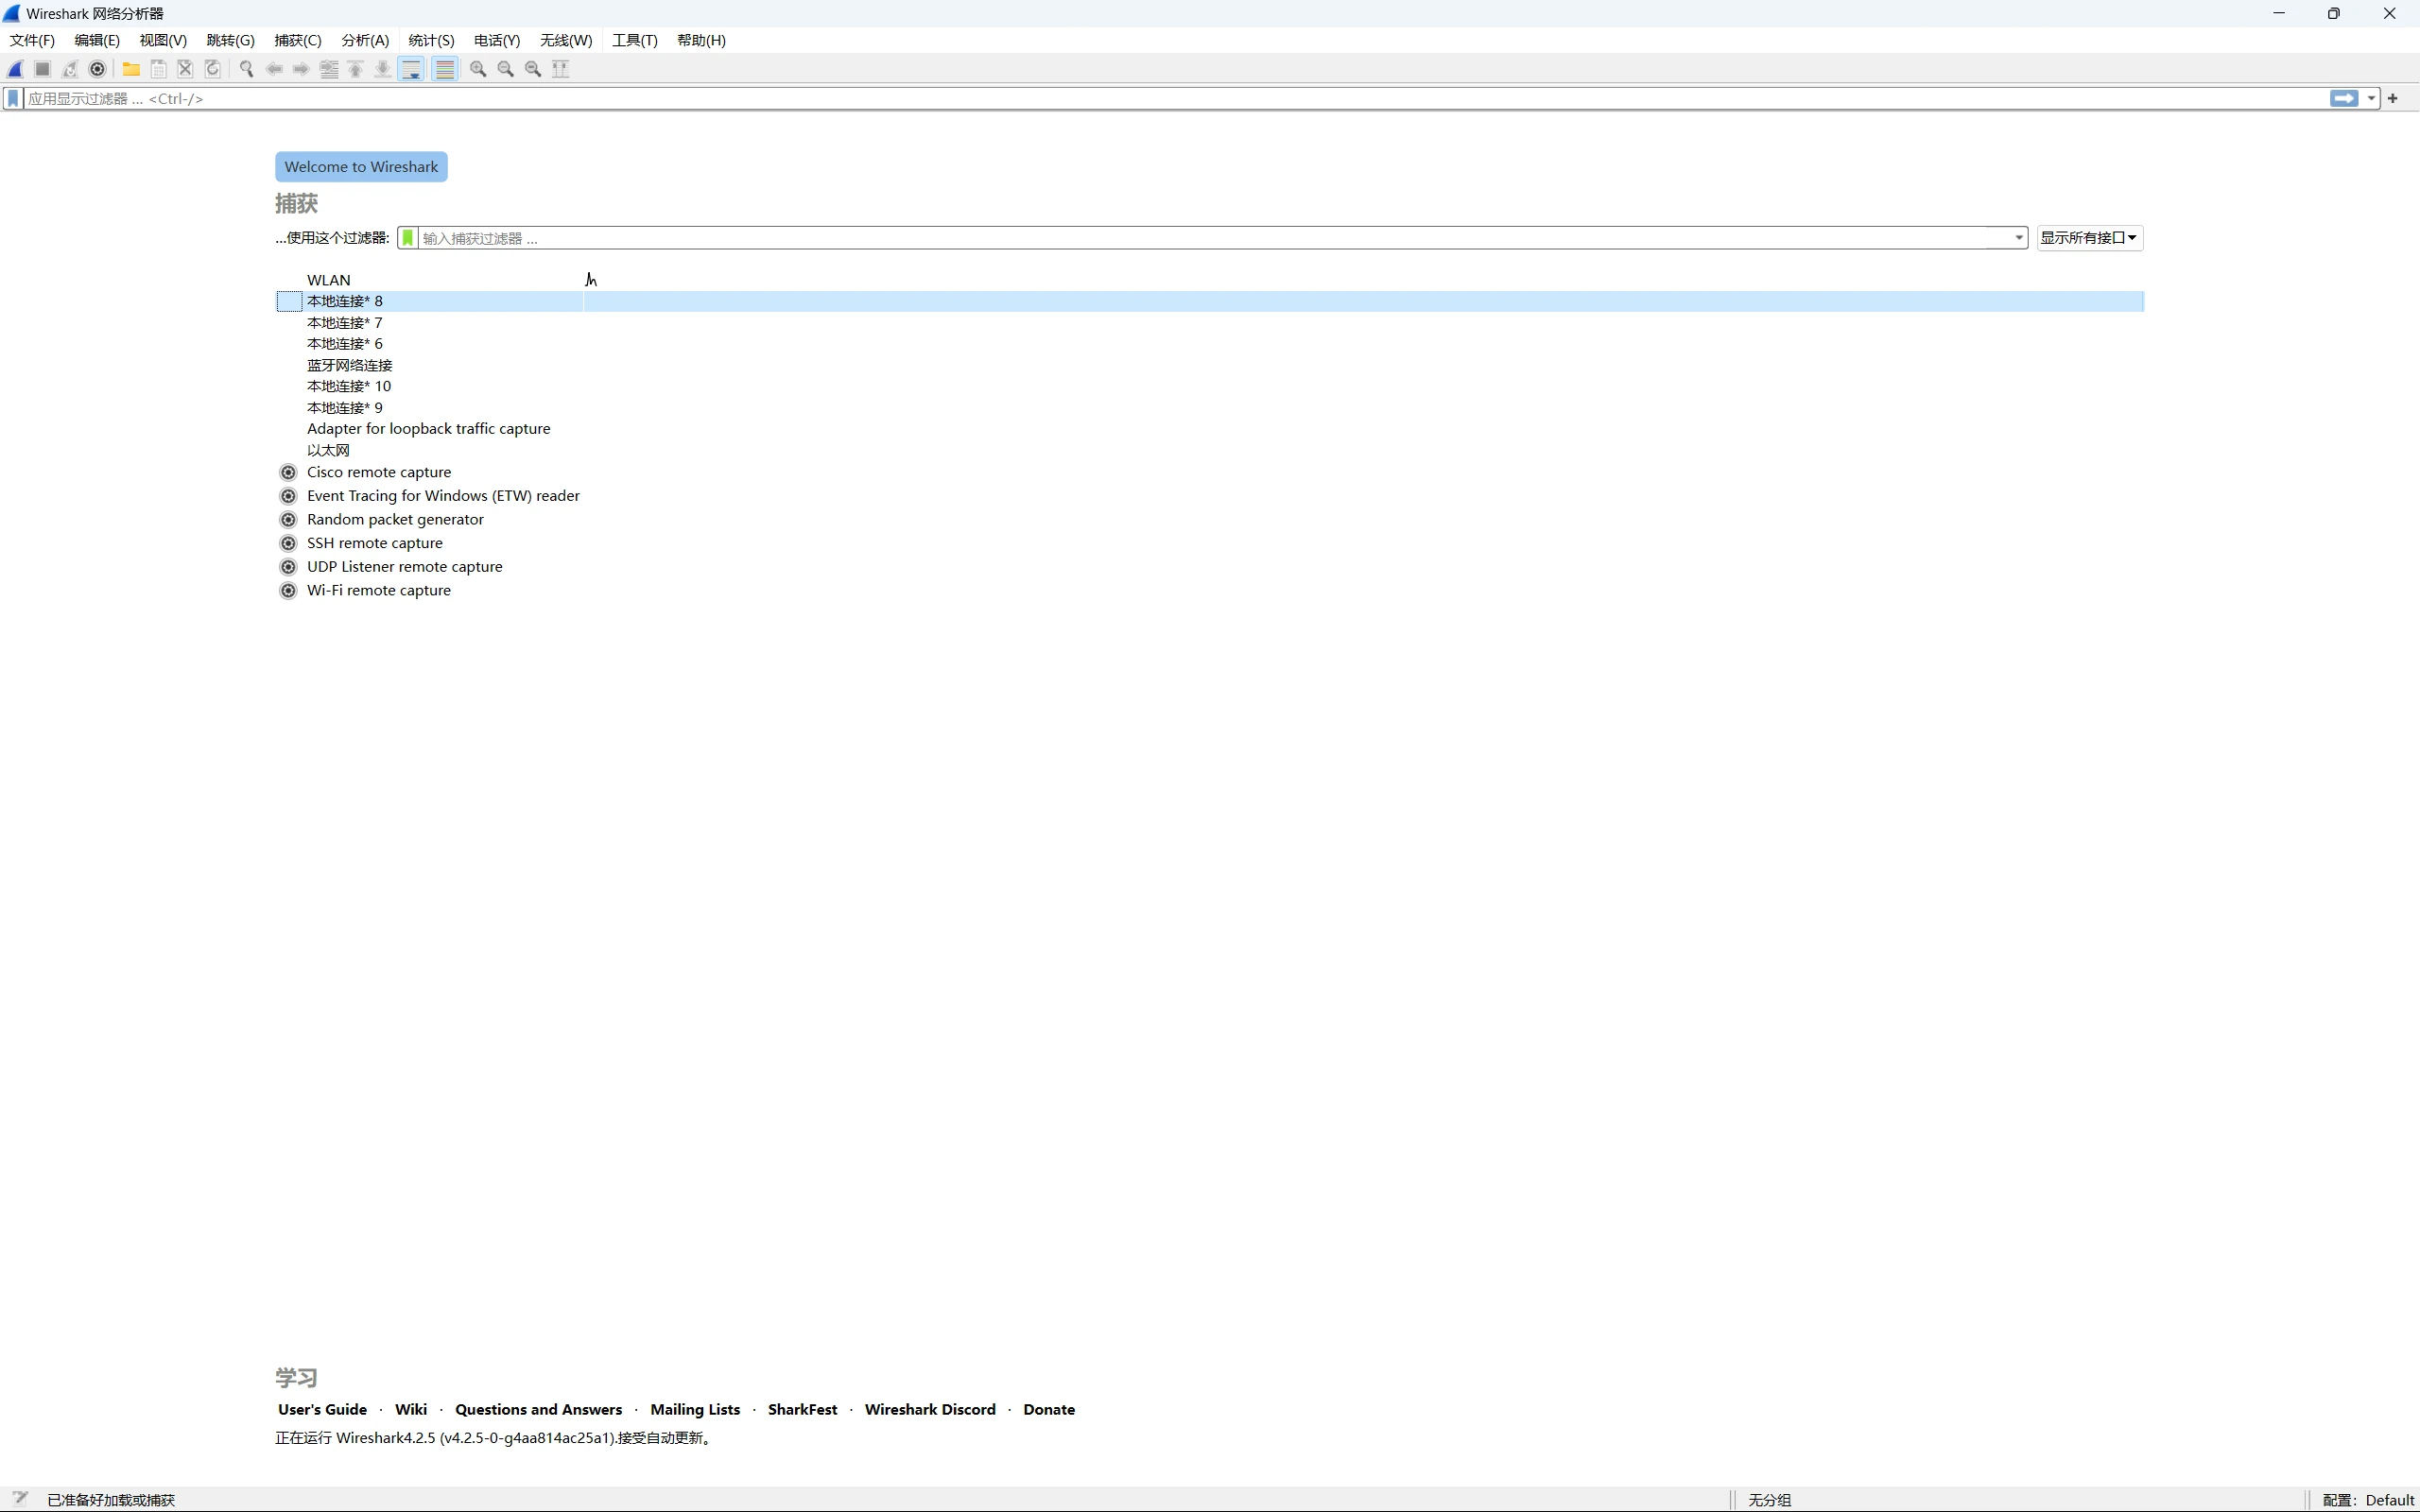Click gear icon beside UDP Listener remote capture
Viewport: 2420px width, 1512px height.
[288, 567]
